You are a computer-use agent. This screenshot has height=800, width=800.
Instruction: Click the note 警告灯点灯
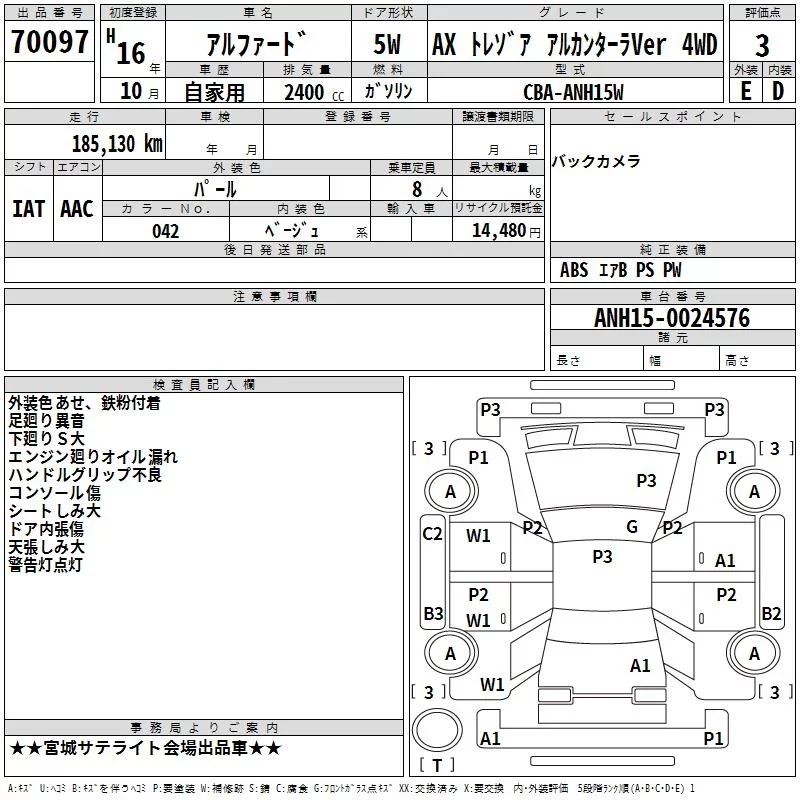tap(45, 564)
